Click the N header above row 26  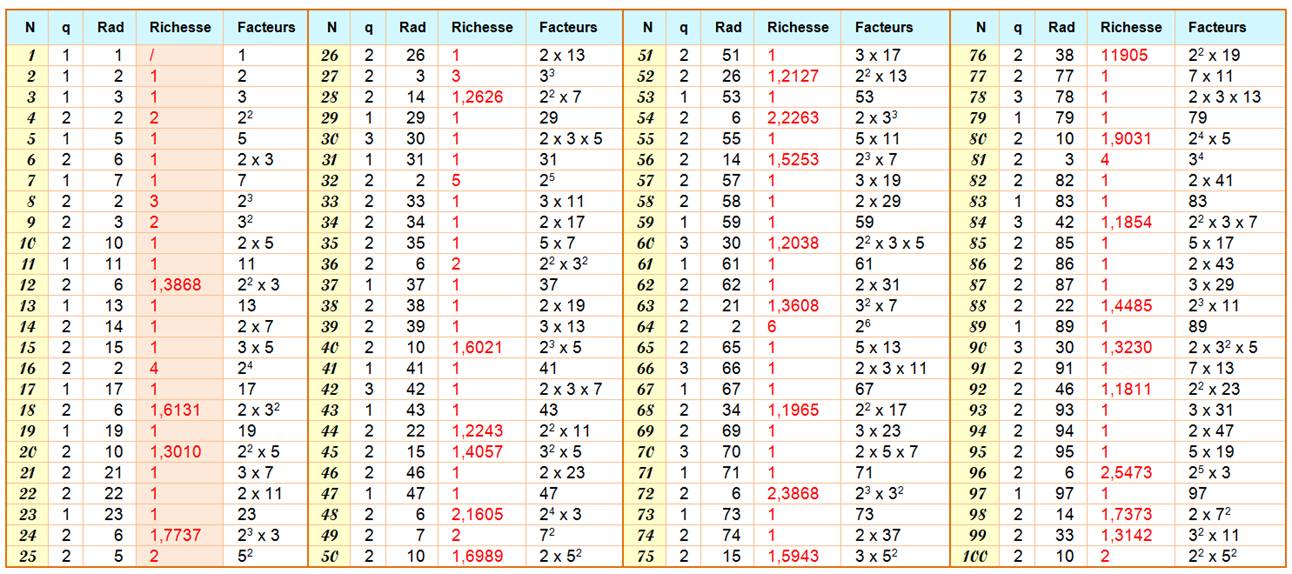tap(331, 27)
